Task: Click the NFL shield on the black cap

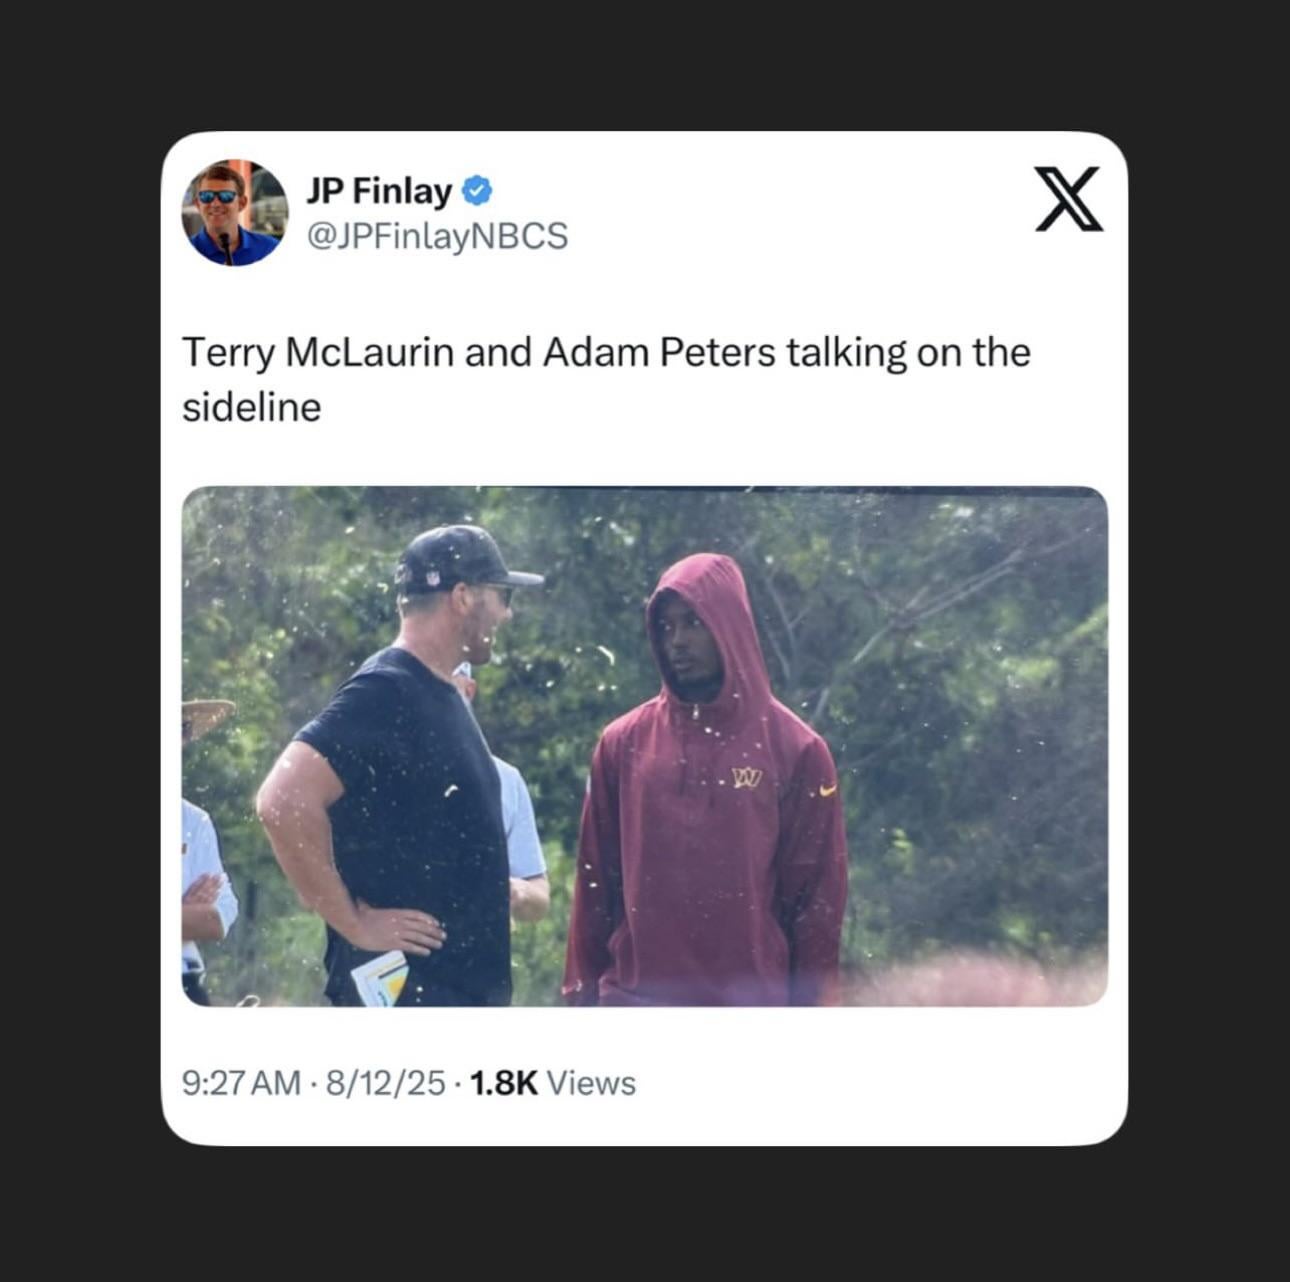Action: pyautogui.click(x=432, y=577)
